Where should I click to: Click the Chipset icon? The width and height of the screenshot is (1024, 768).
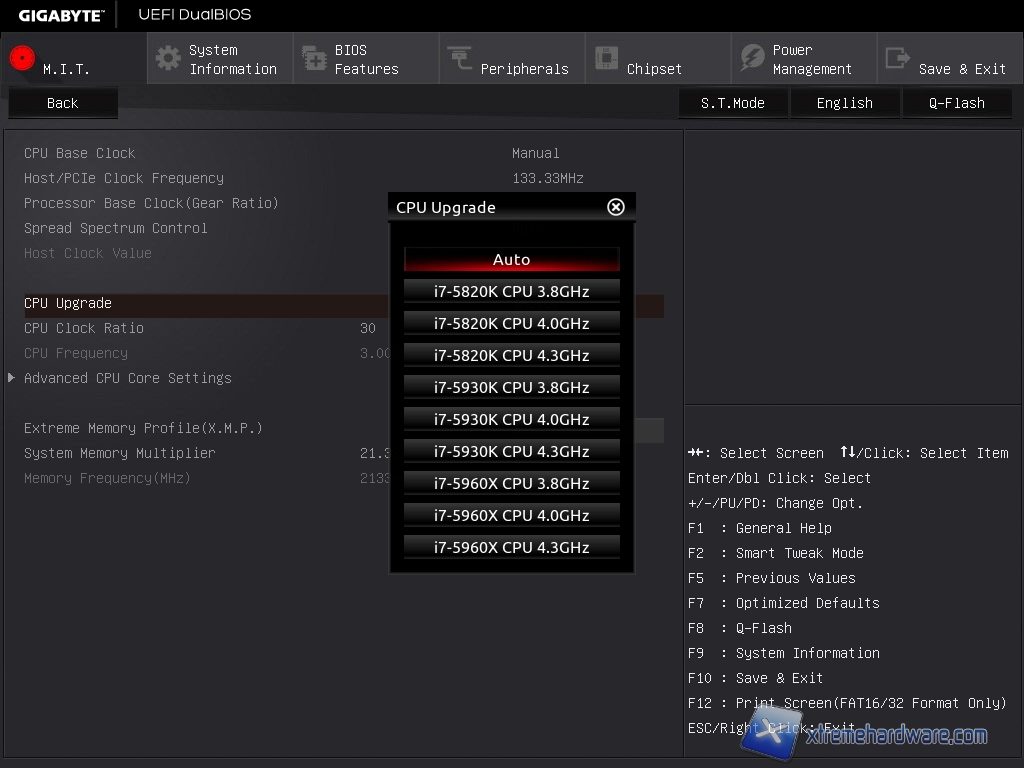pyautogui.click(x=606, y=58)
